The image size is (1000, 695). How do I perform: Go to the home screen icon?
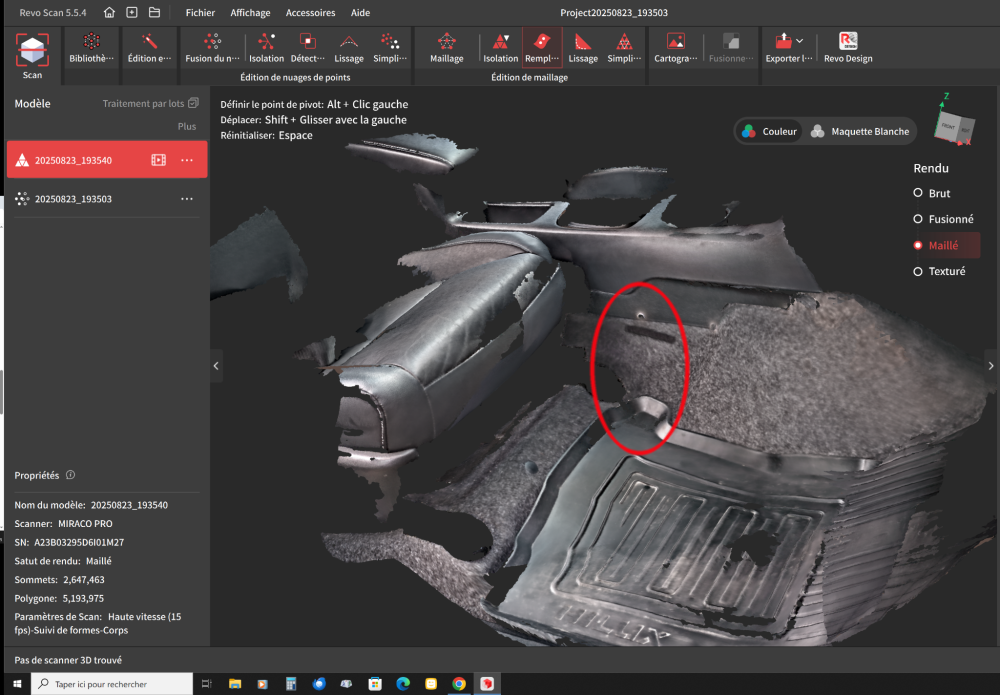pyautogui.click(x=109, y=13)
